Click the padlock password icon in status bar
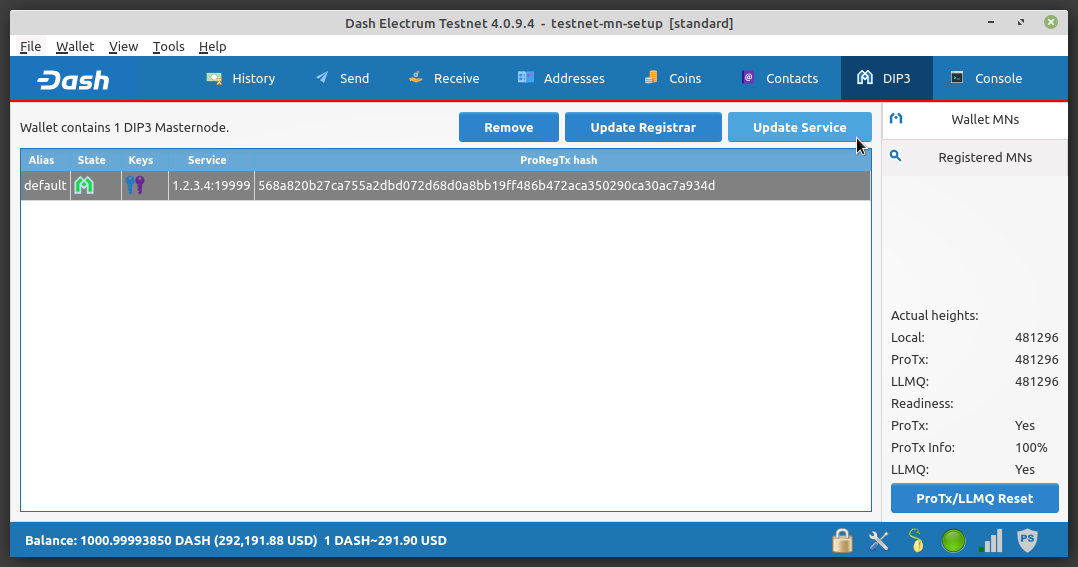 (x=843, y=541)
